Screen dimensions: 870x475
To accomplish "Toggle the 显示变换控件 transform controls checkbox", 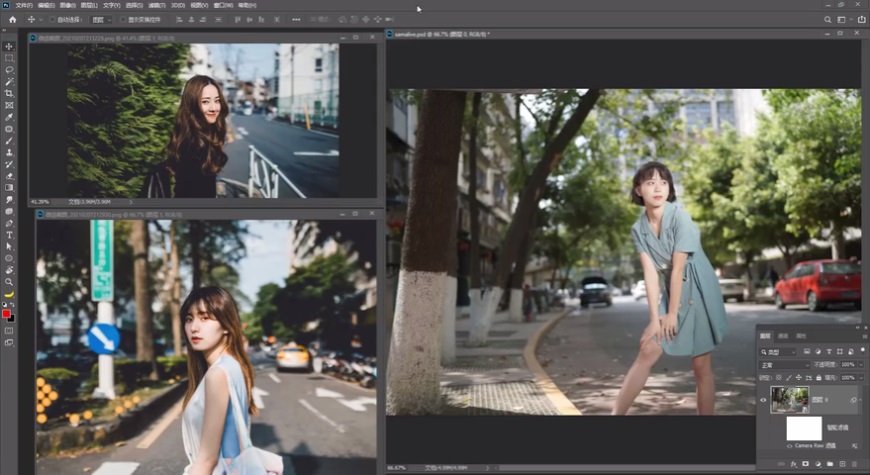I will tap(123, 19).
